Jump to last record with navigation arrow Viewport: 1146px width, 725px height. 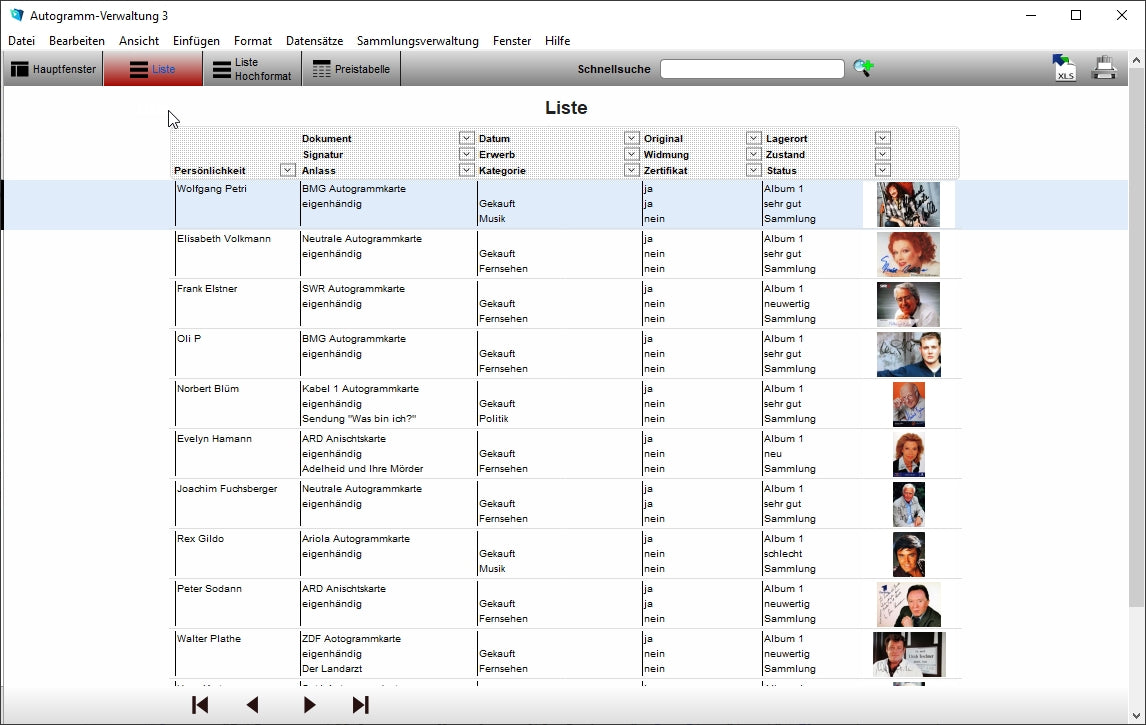361,705
